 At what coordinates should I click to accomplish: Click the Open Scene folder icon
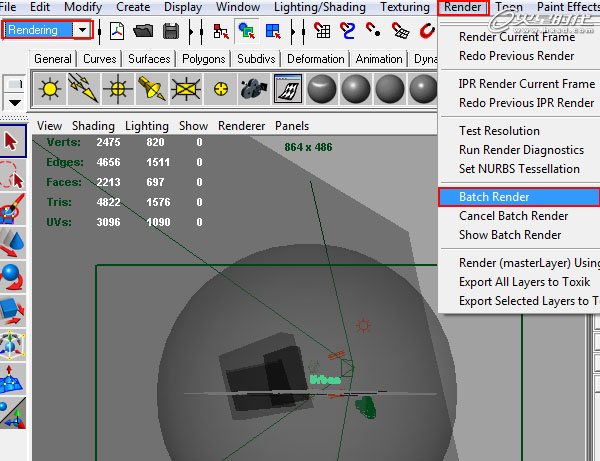(x=143, y=31)
